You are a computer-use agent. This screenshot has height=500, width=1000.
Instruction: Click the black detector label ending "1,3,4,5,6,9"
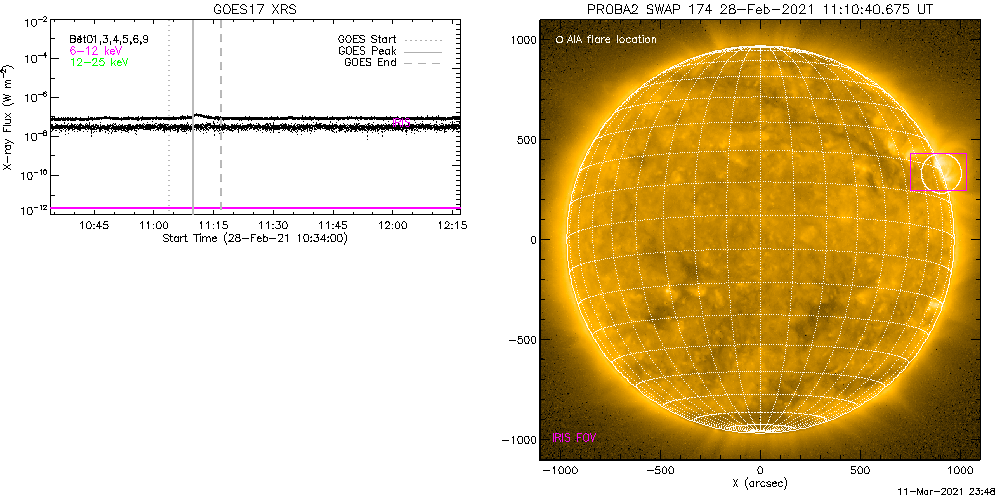(108, 39)
